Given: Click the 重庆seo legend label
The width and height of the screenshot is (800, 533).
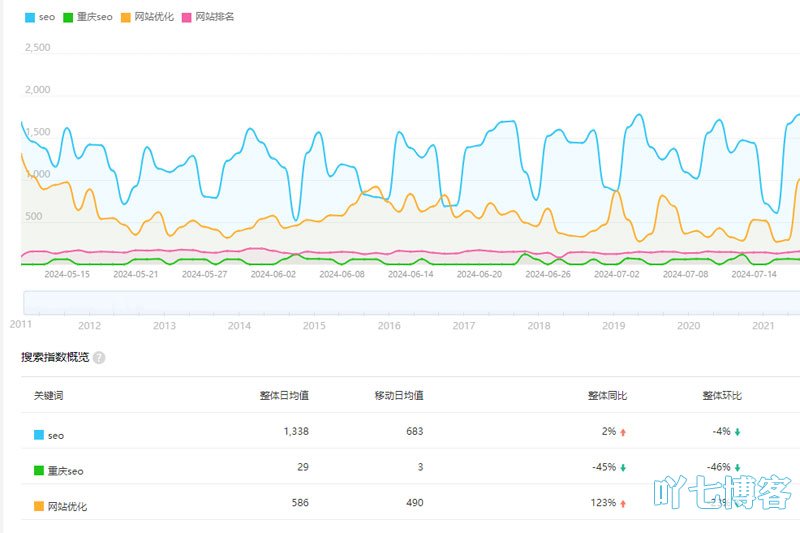Looking at the screenshot, I should click(94, 17).
